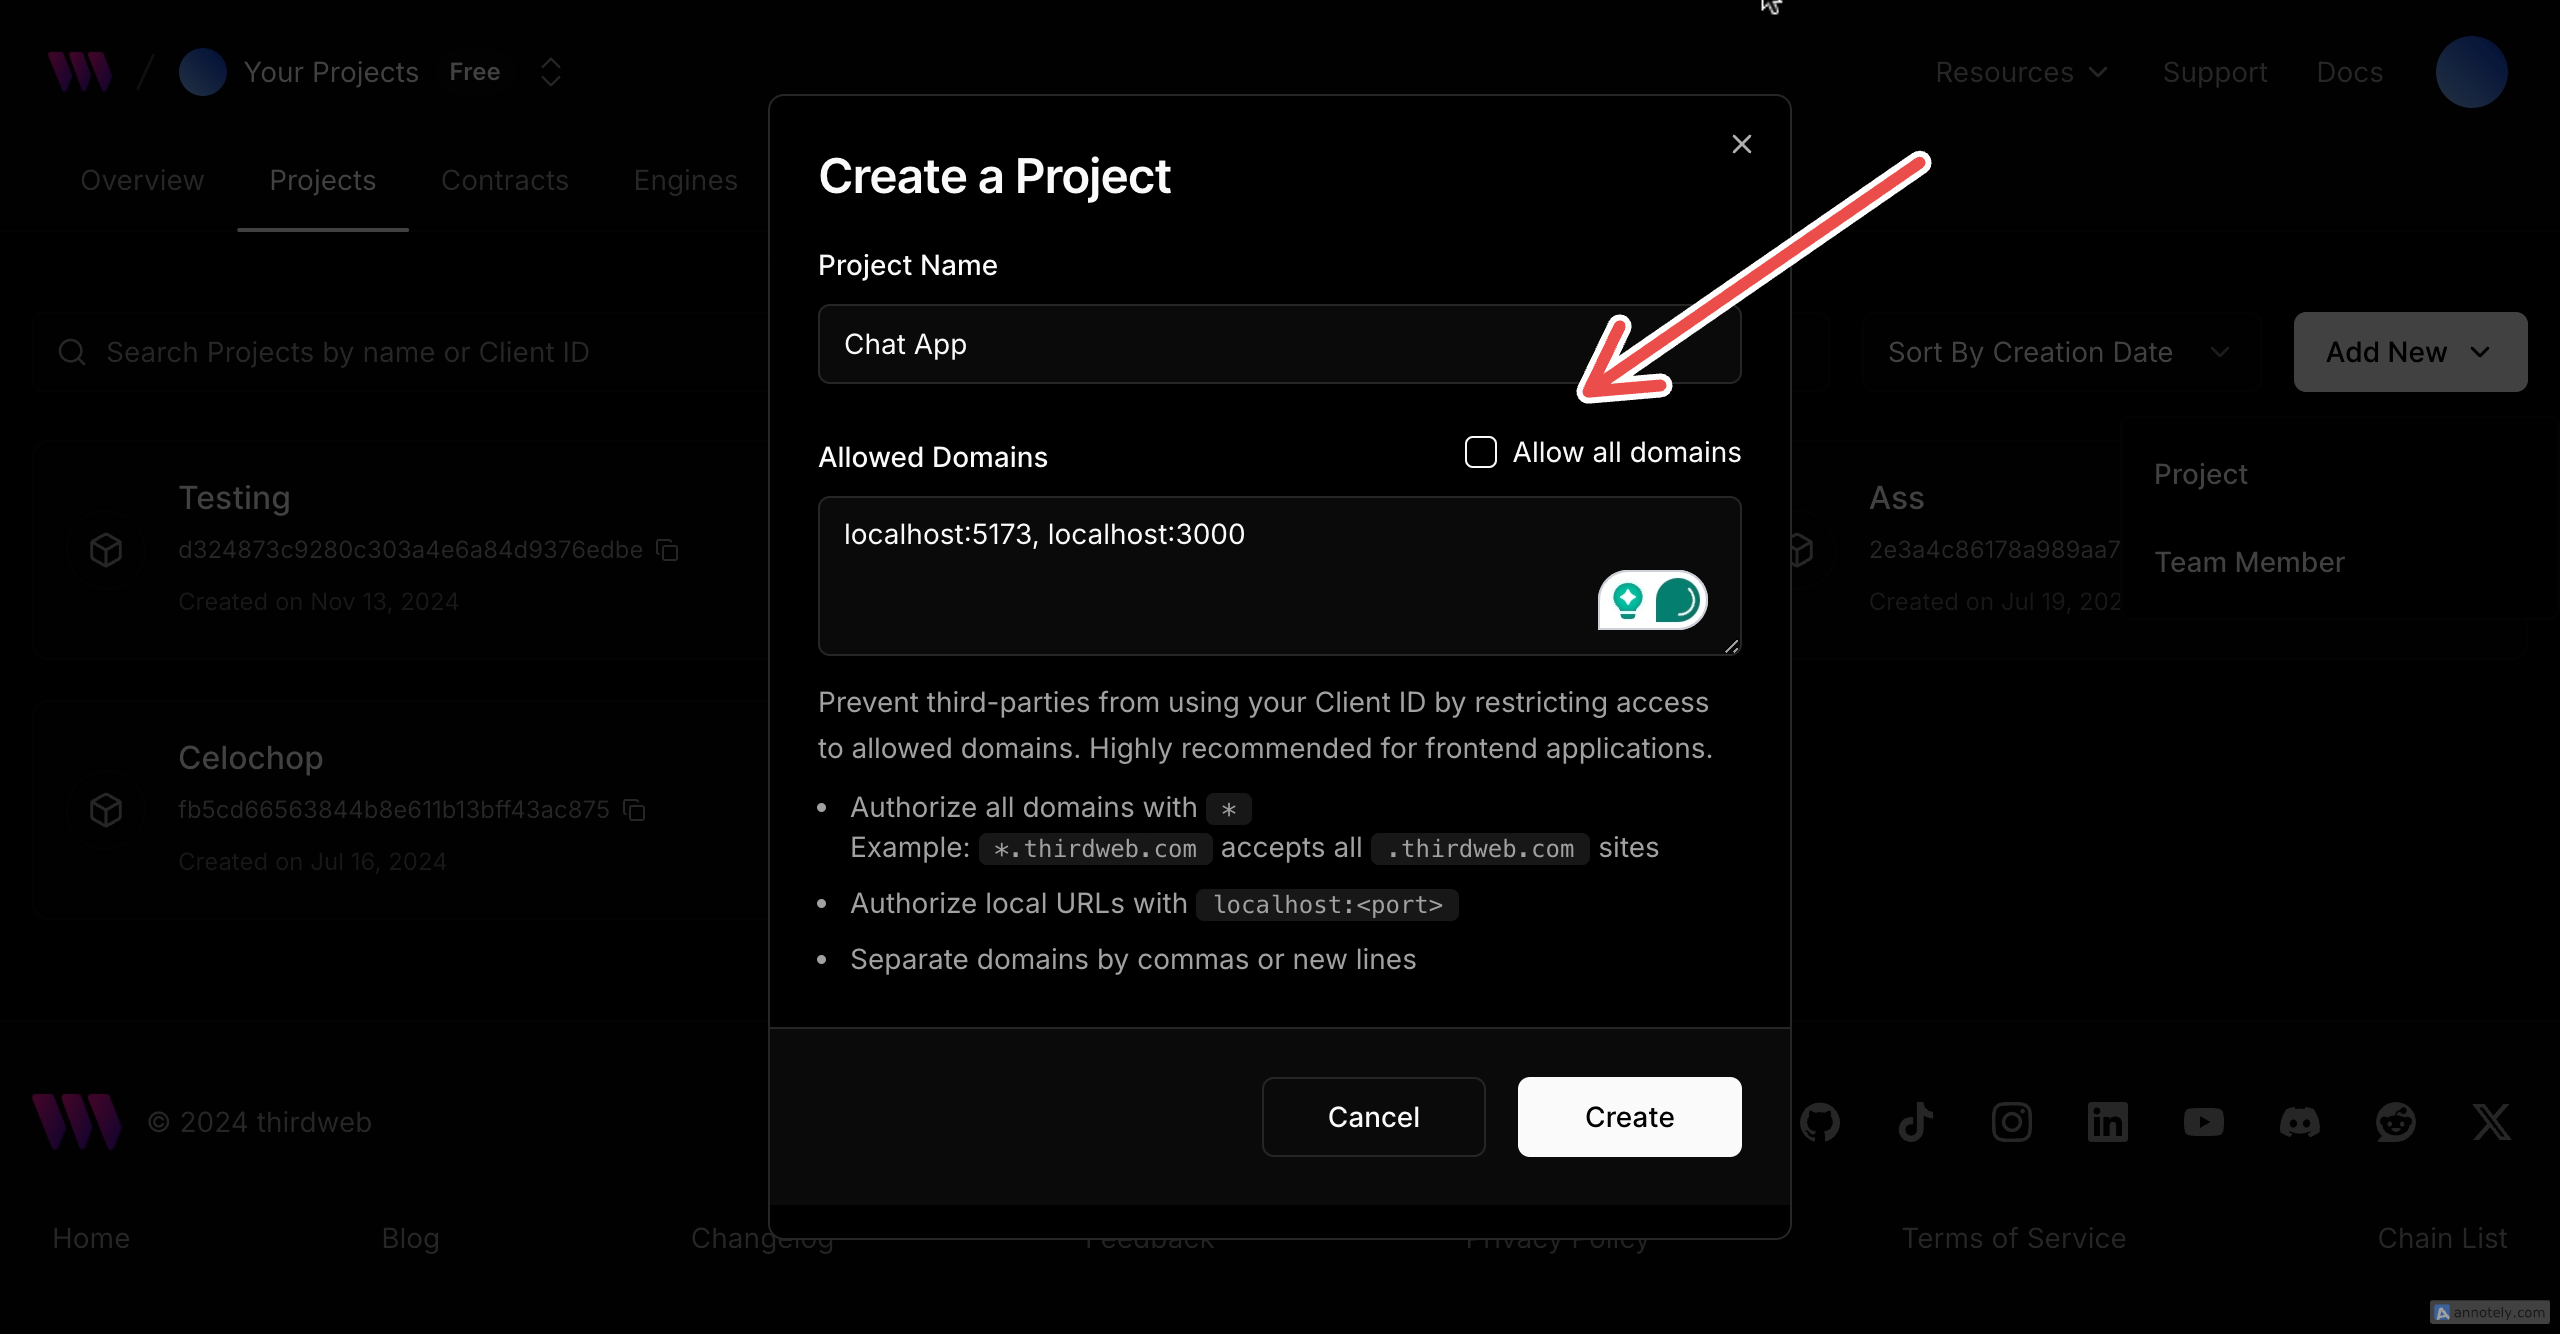Open the Reddit footer icon
Screen dimensions: 2560x1334
coord(2395,1122)
